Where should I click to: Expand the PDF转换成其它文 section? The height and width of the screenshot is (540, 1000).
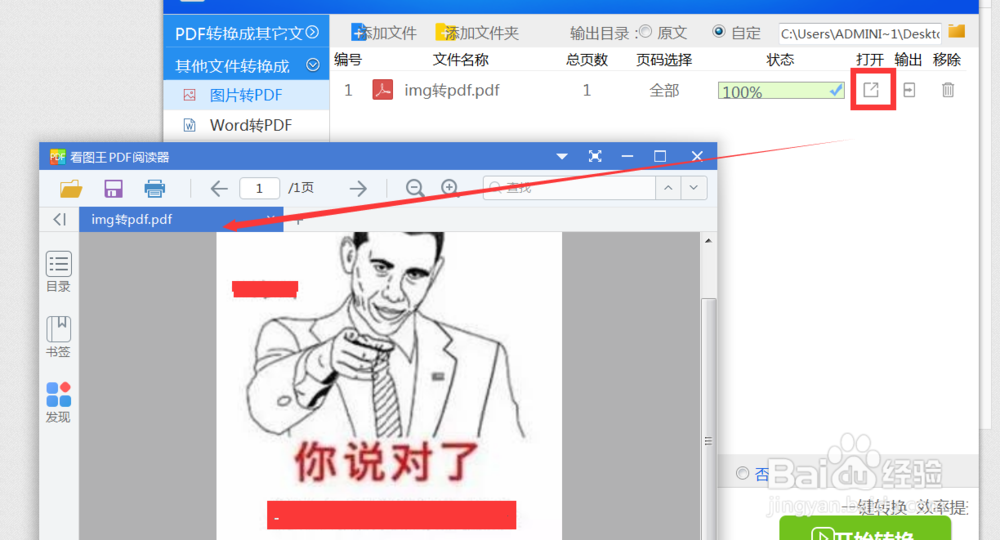pos(246,33)
